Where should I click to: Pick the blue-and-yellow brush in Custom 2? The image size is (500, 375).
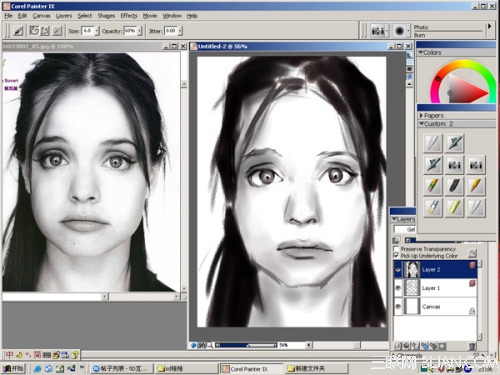(433, 207)
